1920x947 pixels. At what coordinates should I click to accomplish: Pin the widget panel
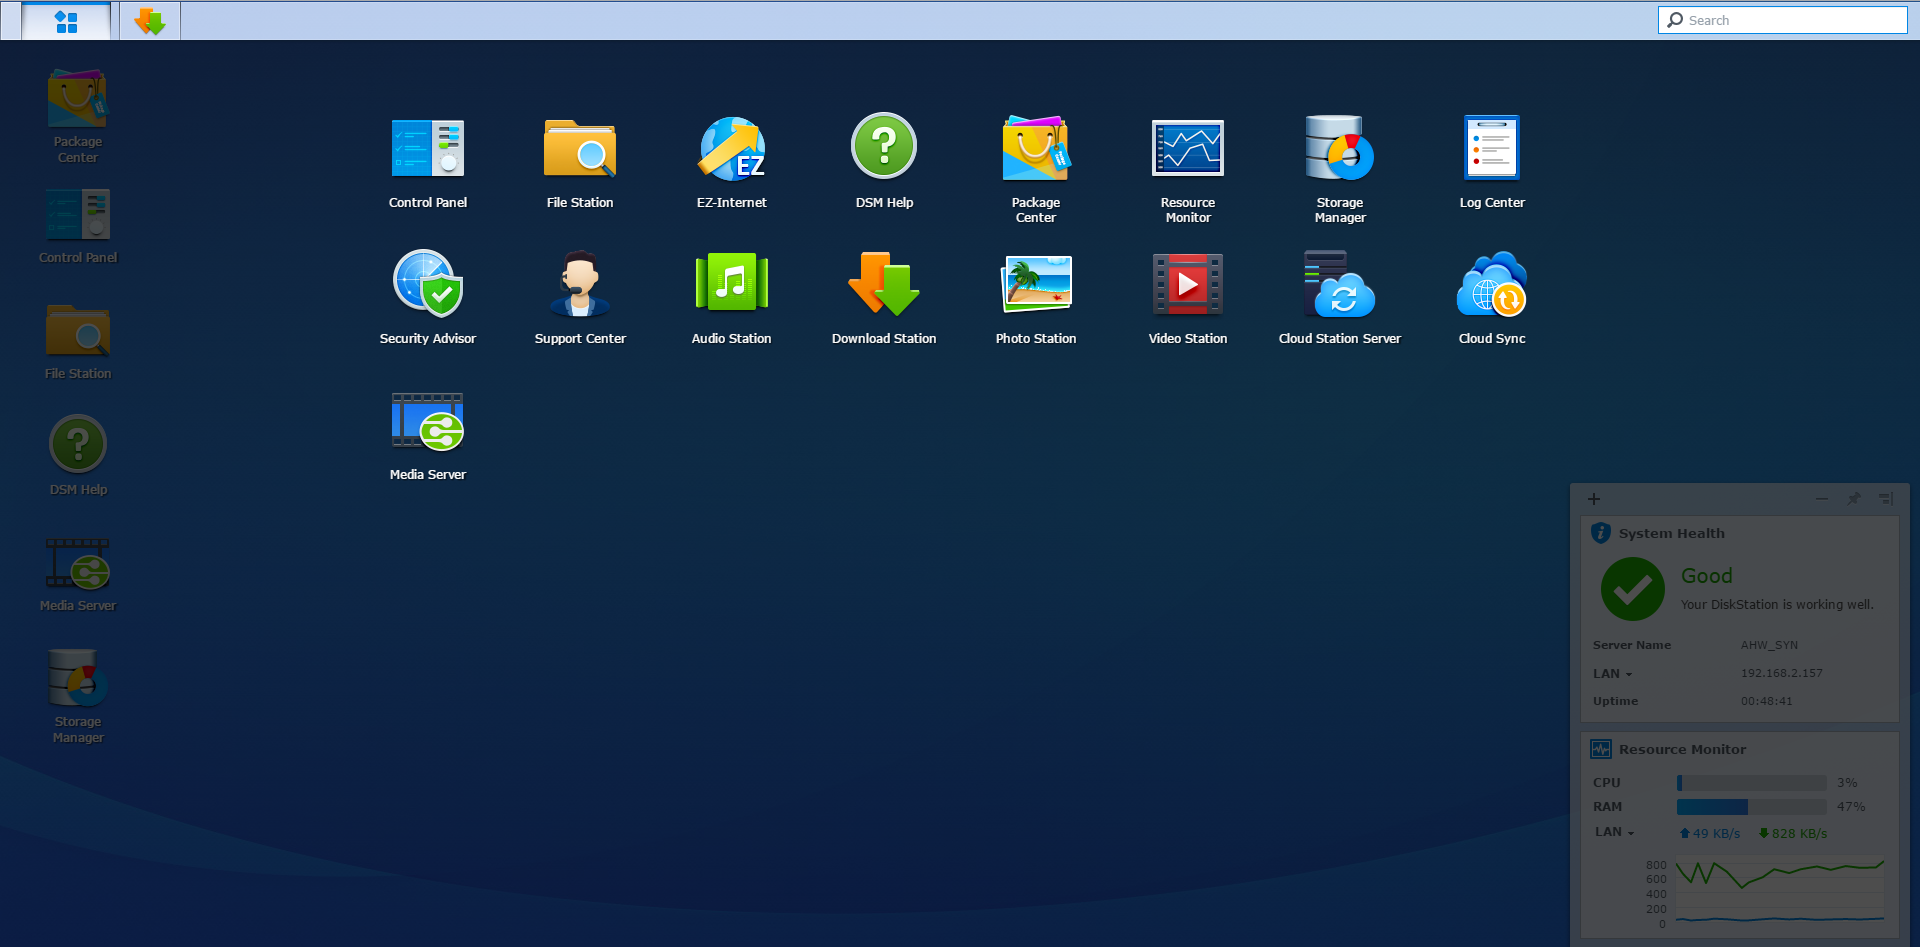pos(1854,499)
